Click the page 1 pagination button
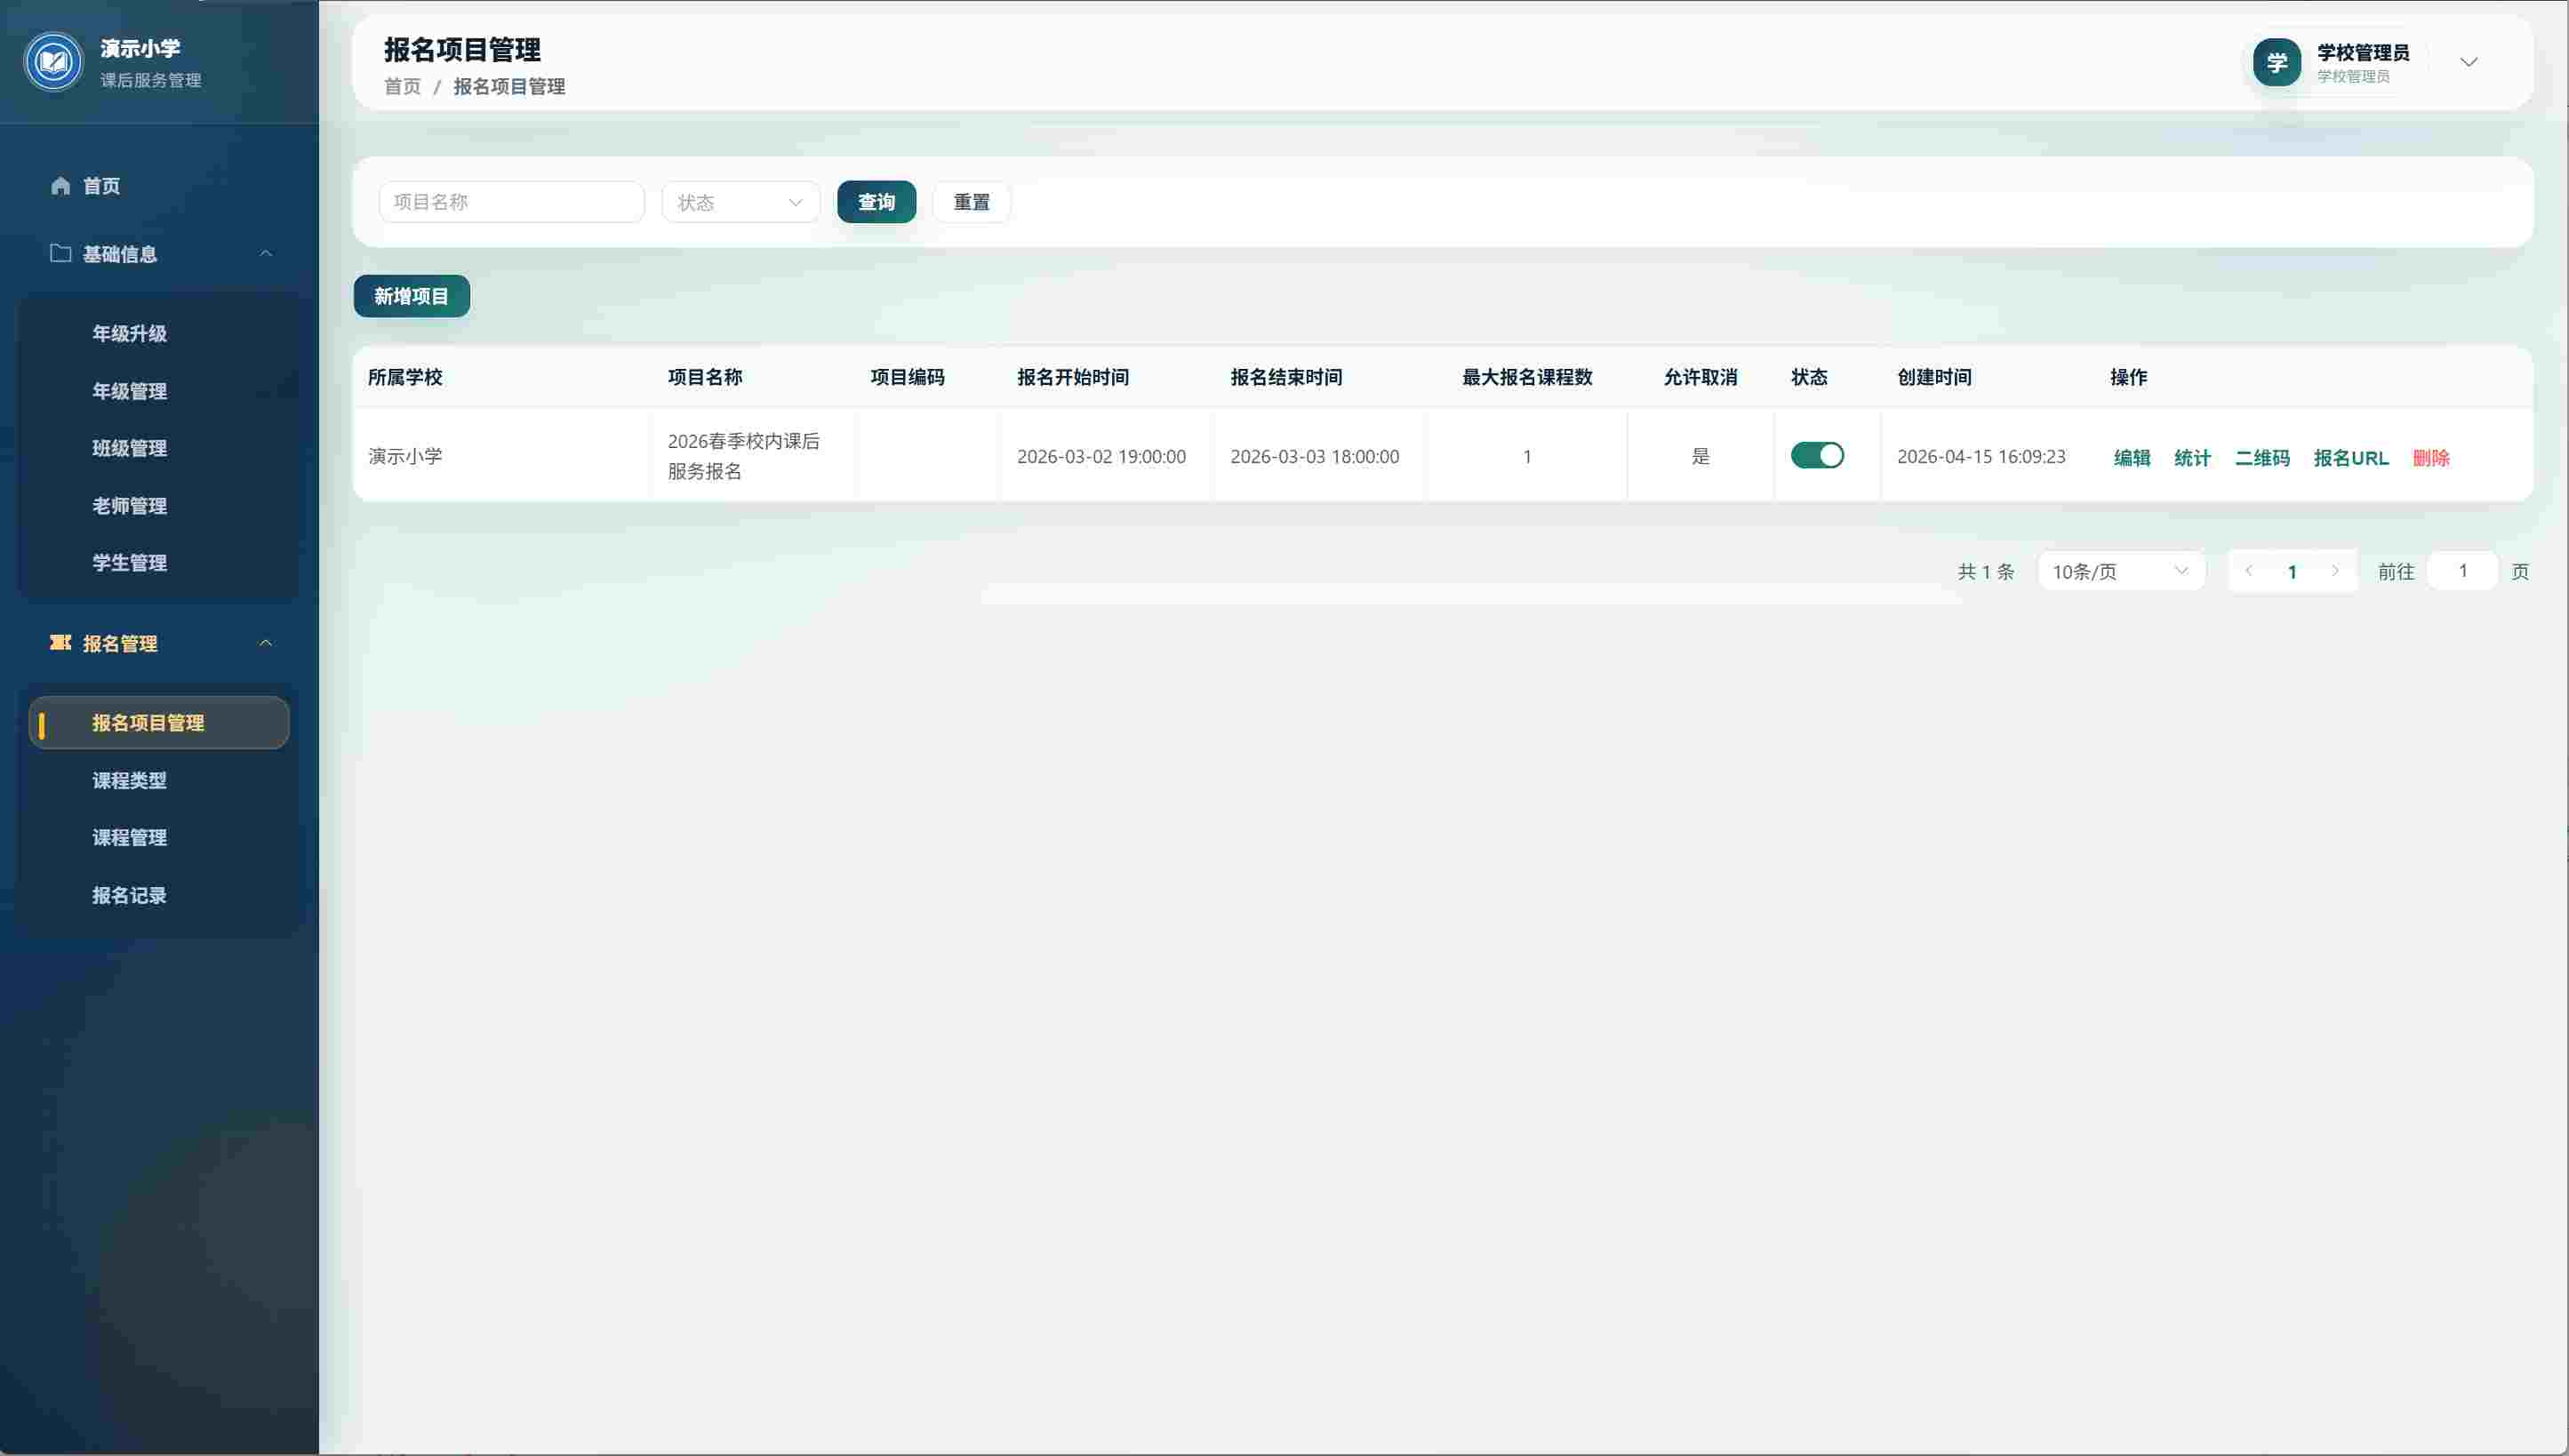The image size is (2569, 1456). tap(2292, 572)
